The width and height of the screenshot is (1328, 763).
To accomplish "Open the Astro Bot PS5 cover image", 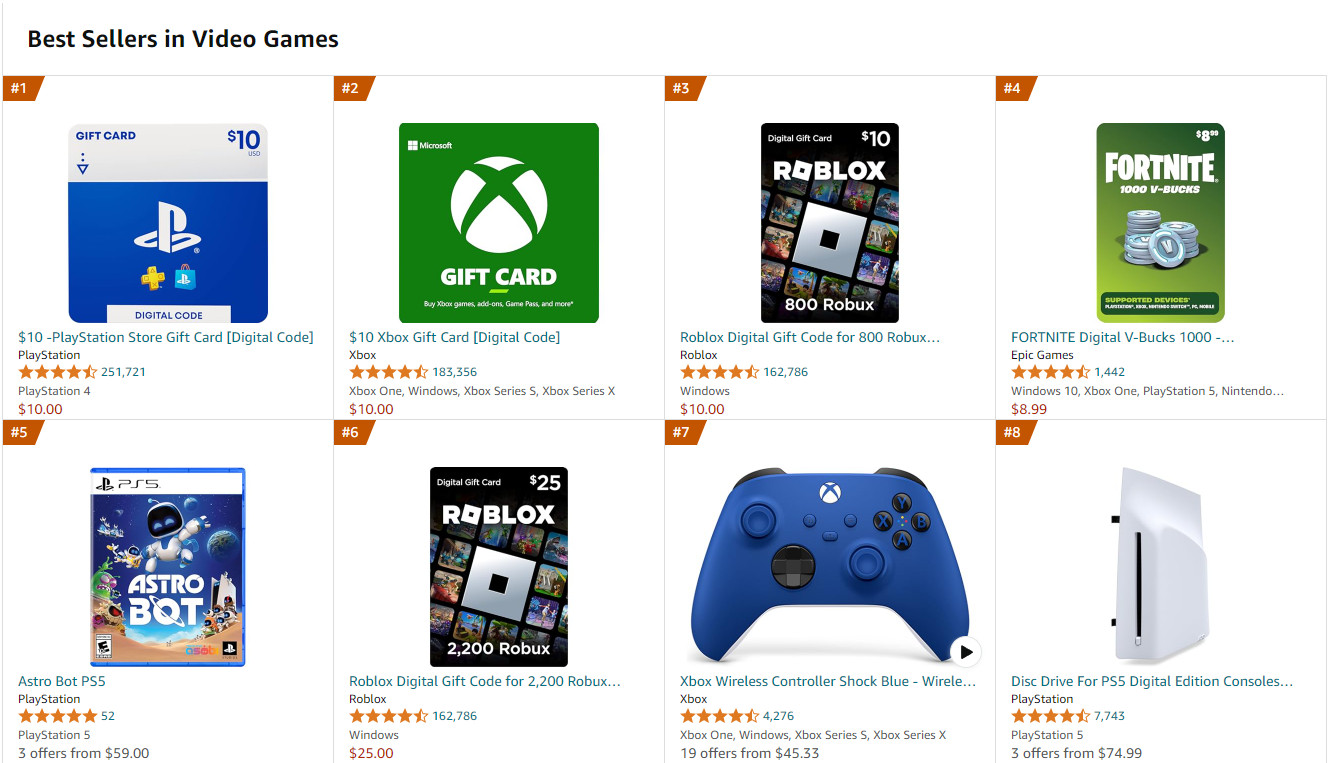I will coord(167,566).
